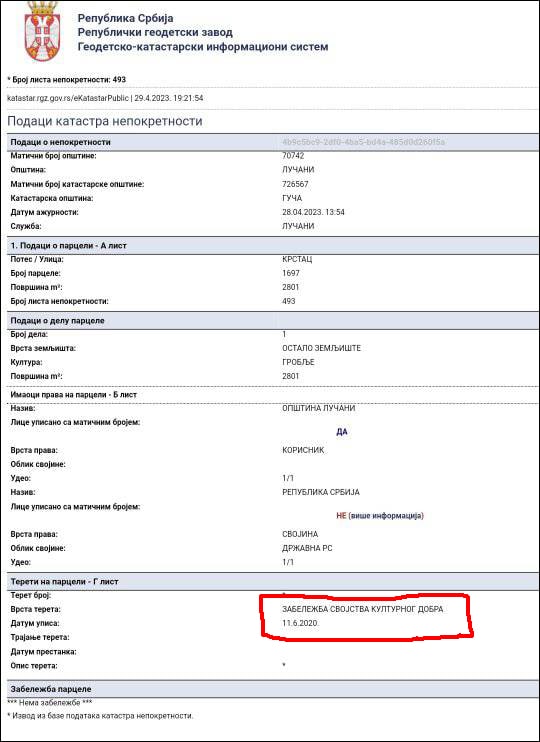Click the Serbian coat of arms emblem
540x742 pixels.
pyautogui.click(x=42, y=31)
